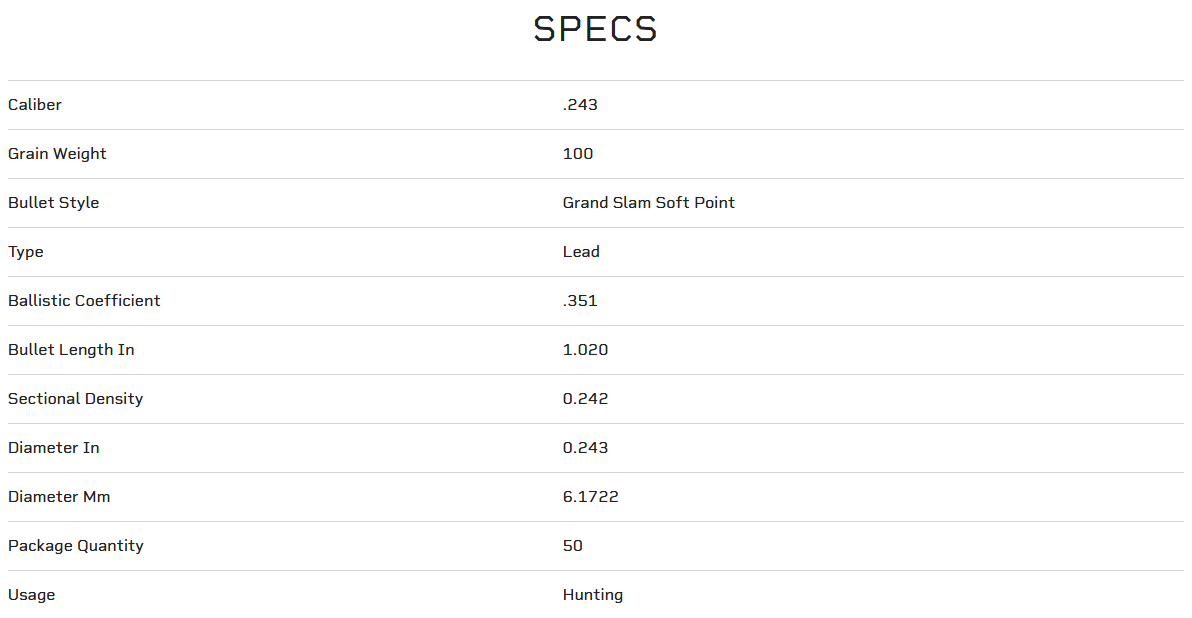Click the Package Quantity label
The width and height of the screenshot is (1192, 618).
[x=76, y=546]
